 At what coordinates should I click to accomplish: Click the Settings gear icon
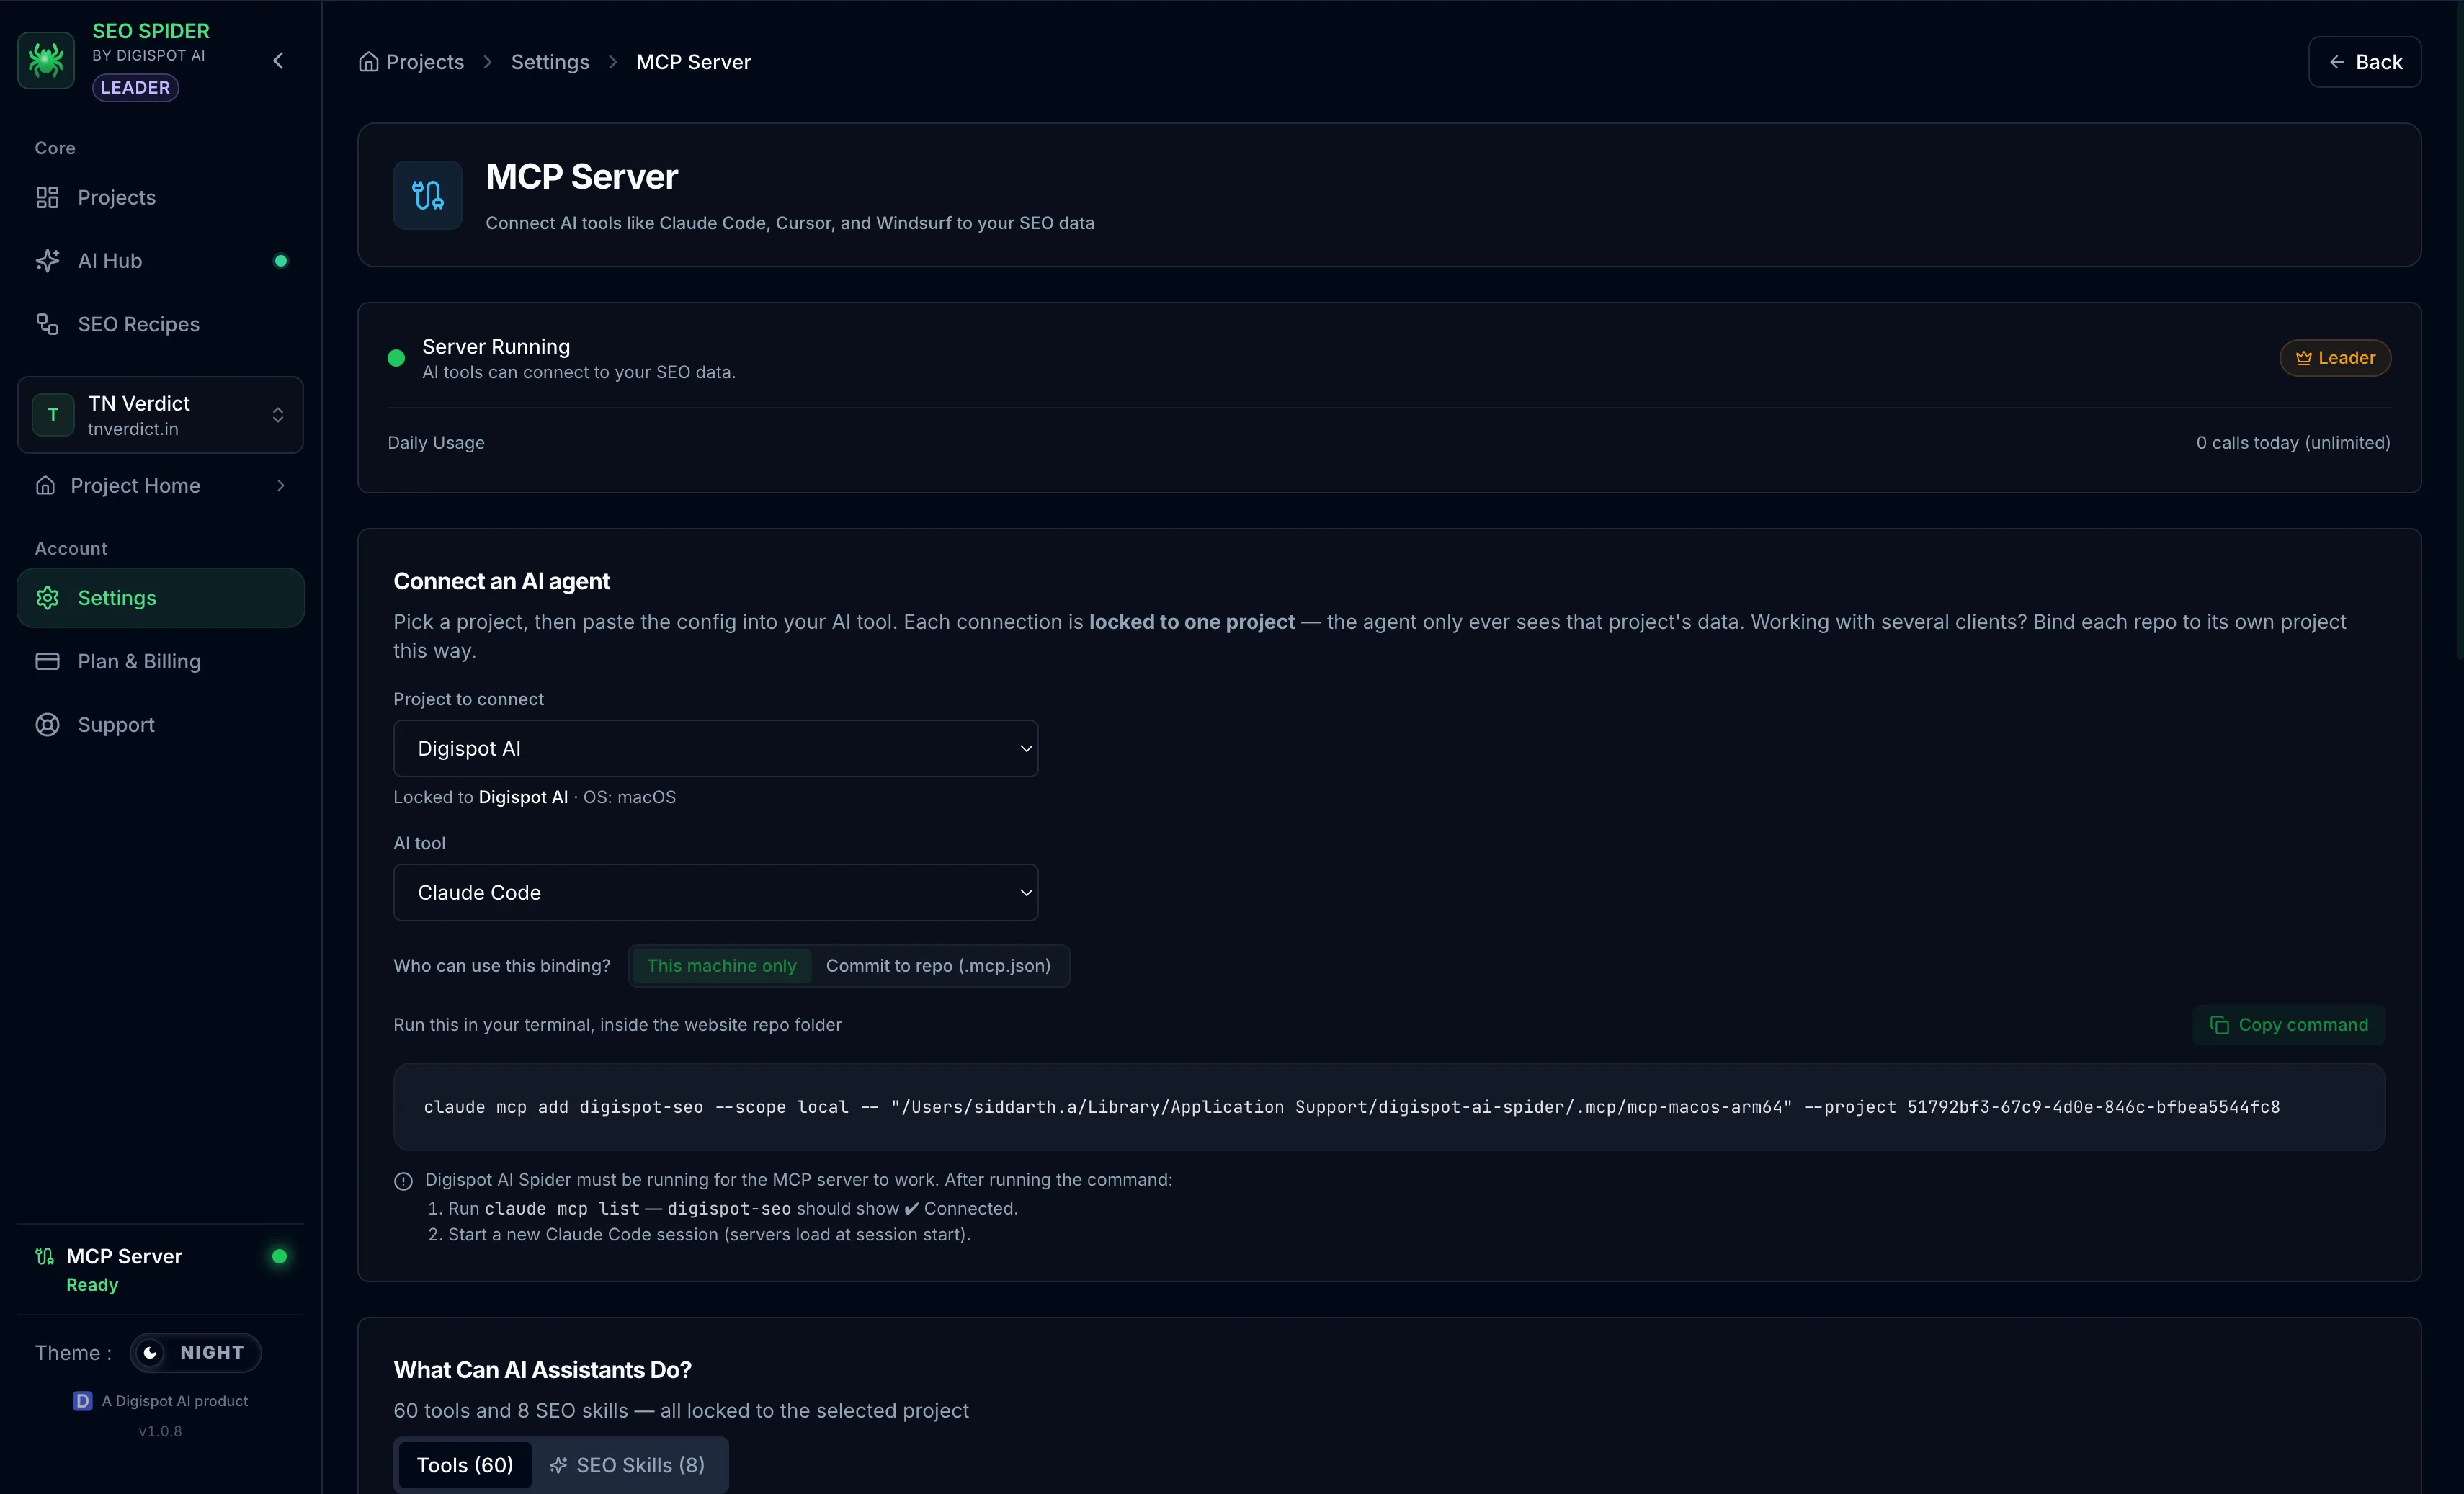click(x=47, y=598)
